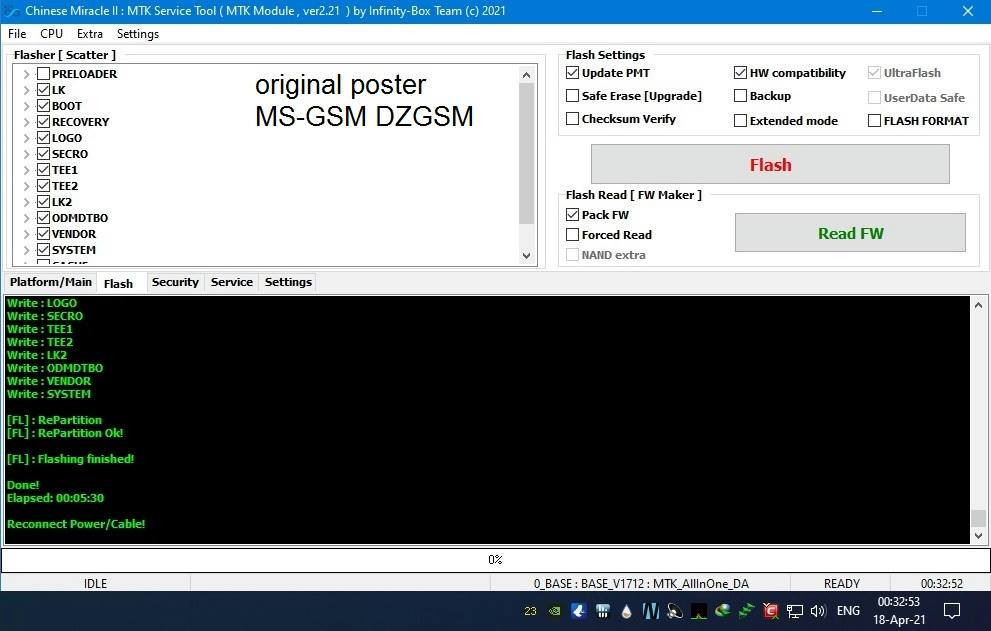Click the partition list scrollbar down arrow

tap(526, 255)
